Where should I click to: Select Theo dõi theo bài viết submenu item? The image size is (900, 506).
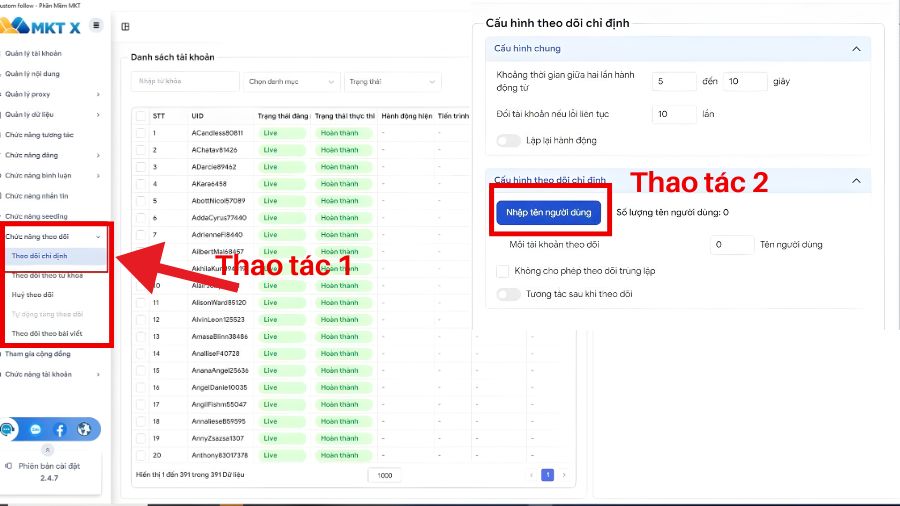(47, 333)
